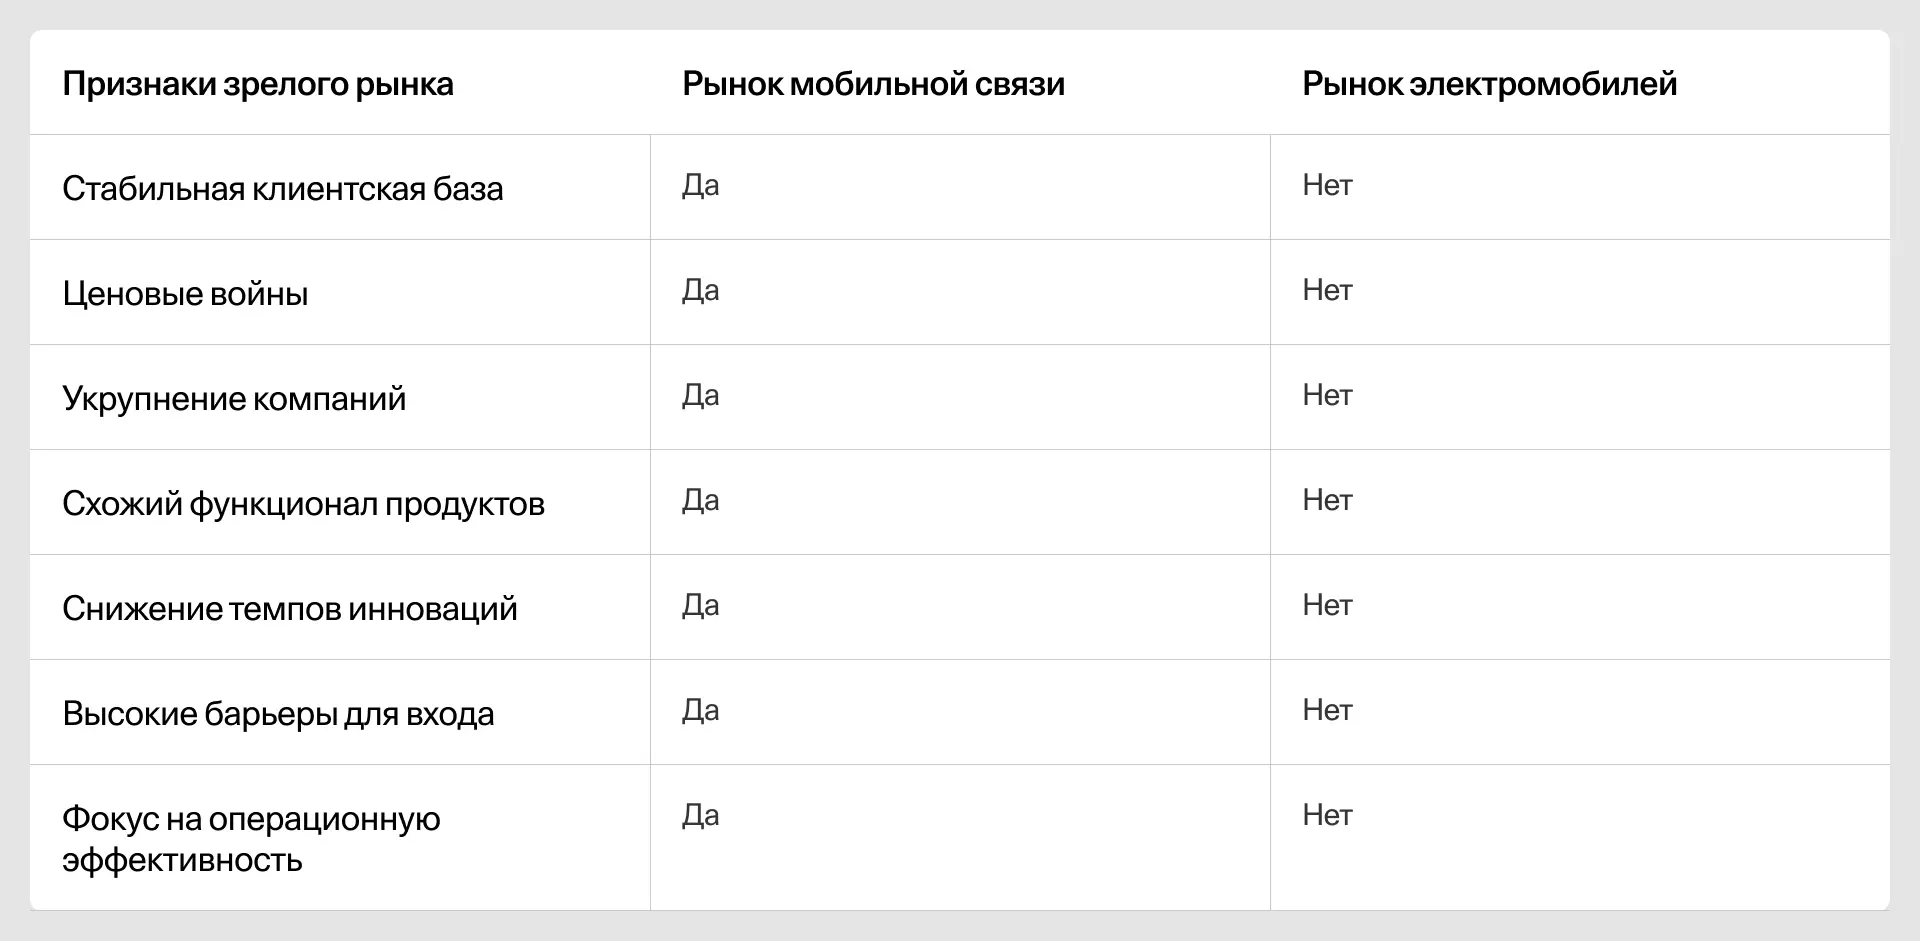
Task: Click the 'Укрупнение компаний' row label
Action: point(234,399)
